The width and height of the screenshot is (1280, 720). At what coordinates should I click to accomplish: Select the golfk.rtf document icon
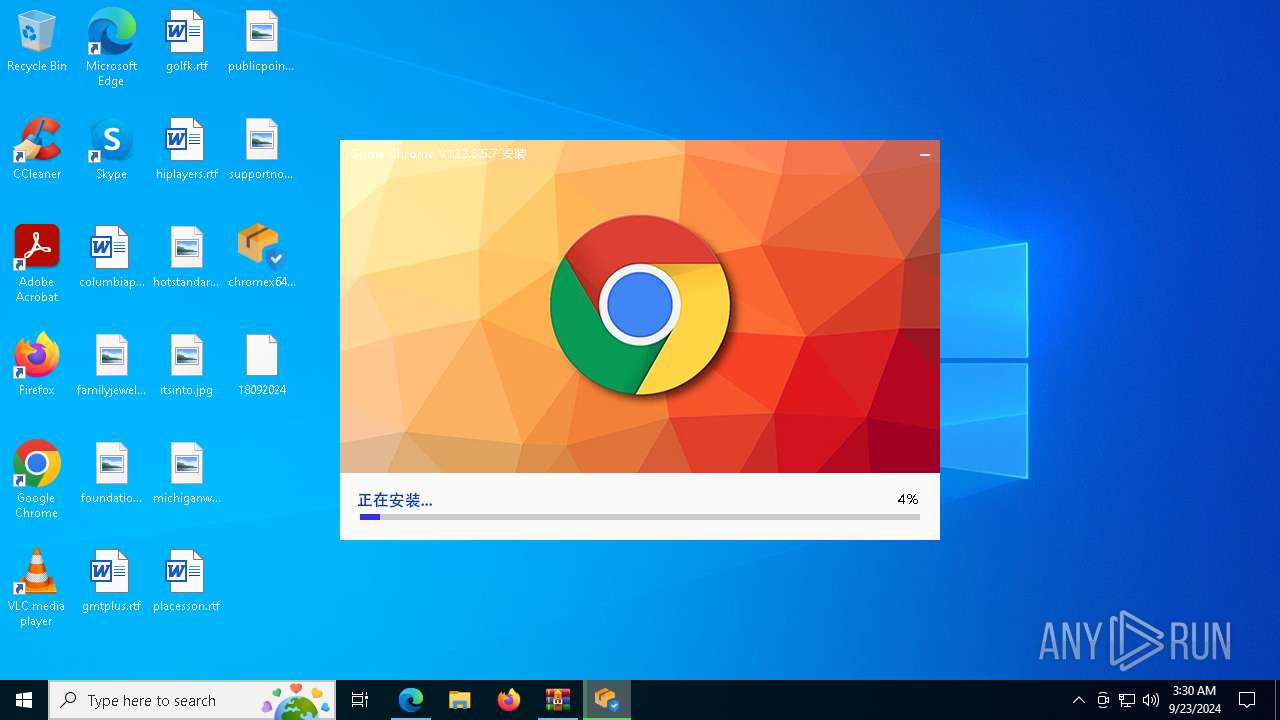click(x=186, y=42)
